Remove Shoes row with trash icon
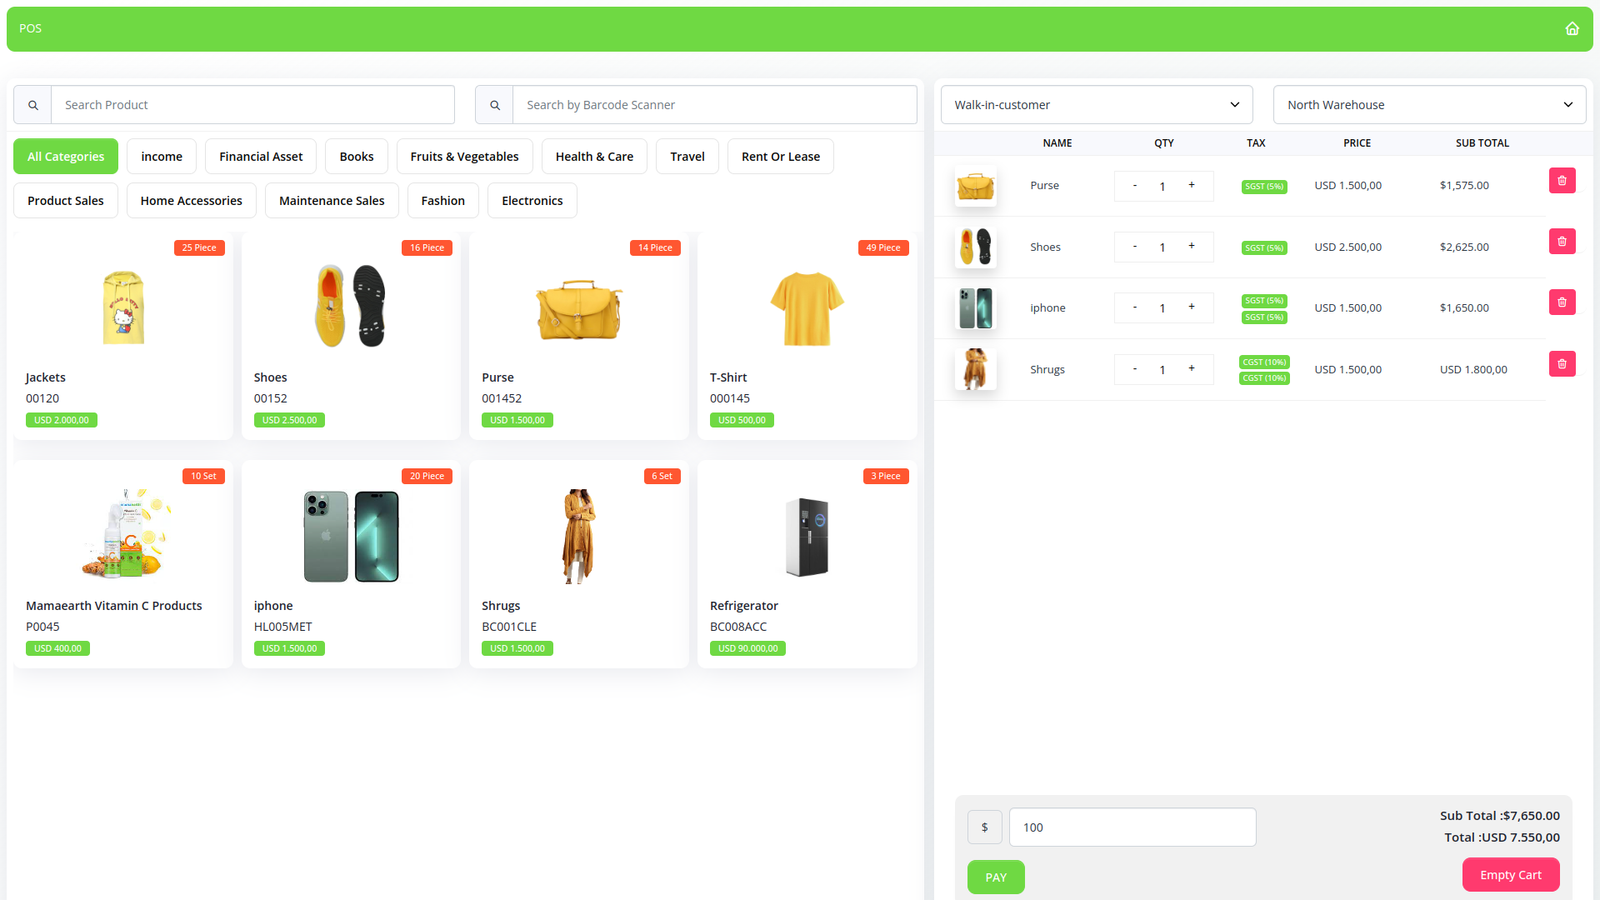Viewport: 1600px width, 900px height. 1561,242
